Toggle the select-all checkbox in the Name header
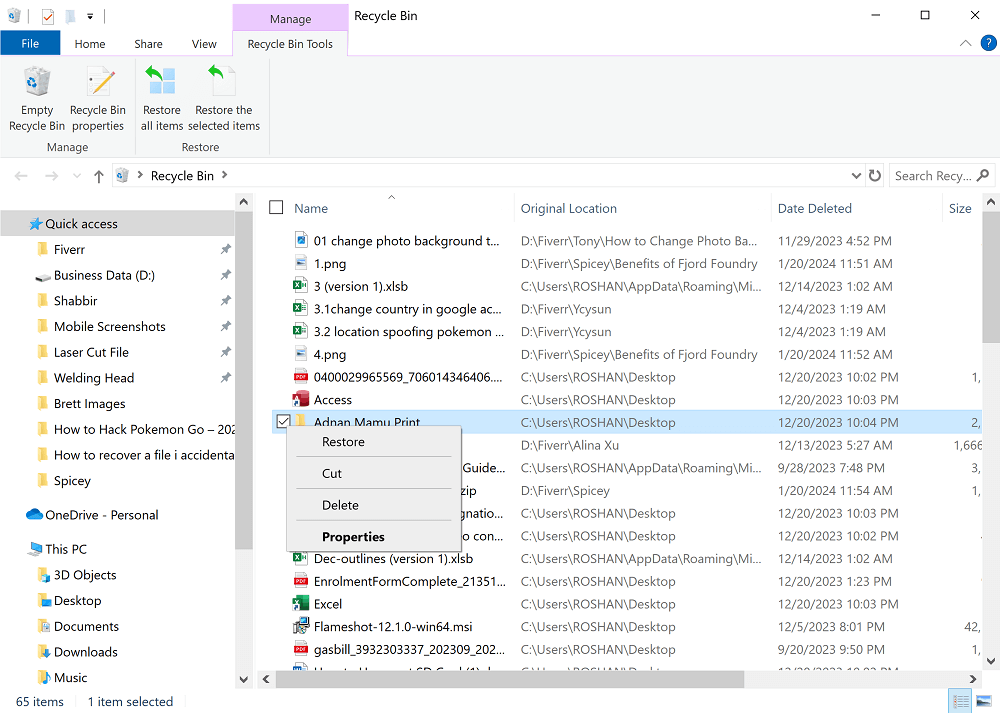1000x713 pixels. click(277, 208)
